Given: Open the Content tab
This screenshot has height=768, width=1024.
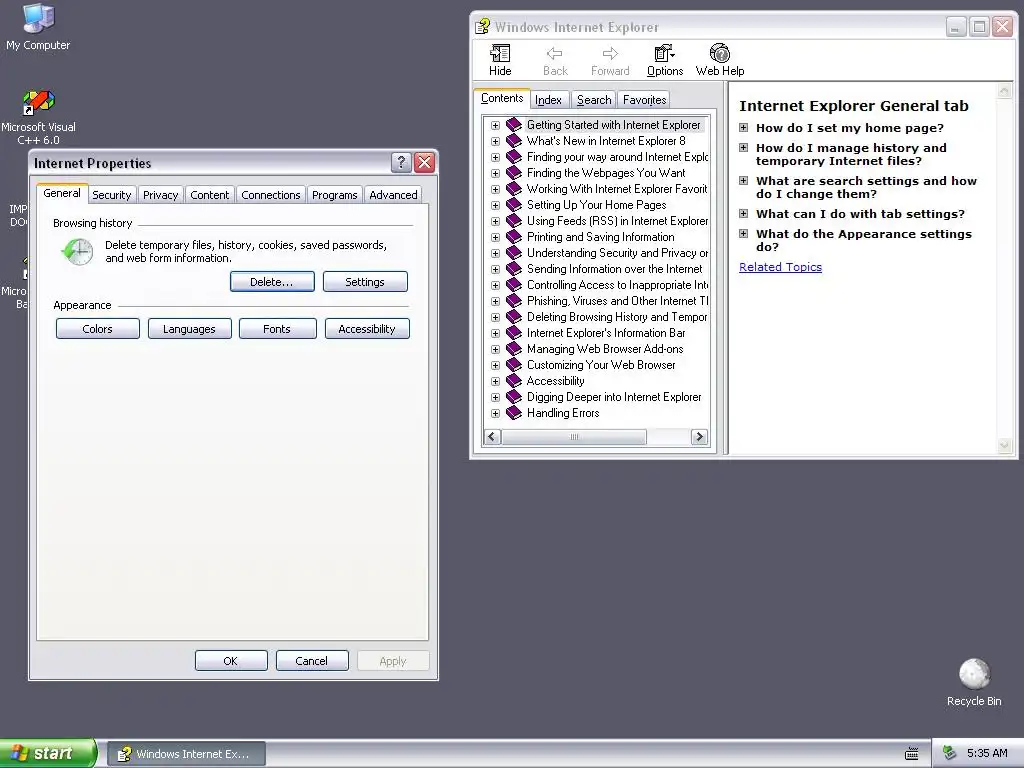Looking at the screenshot, I should coord(210,195).
